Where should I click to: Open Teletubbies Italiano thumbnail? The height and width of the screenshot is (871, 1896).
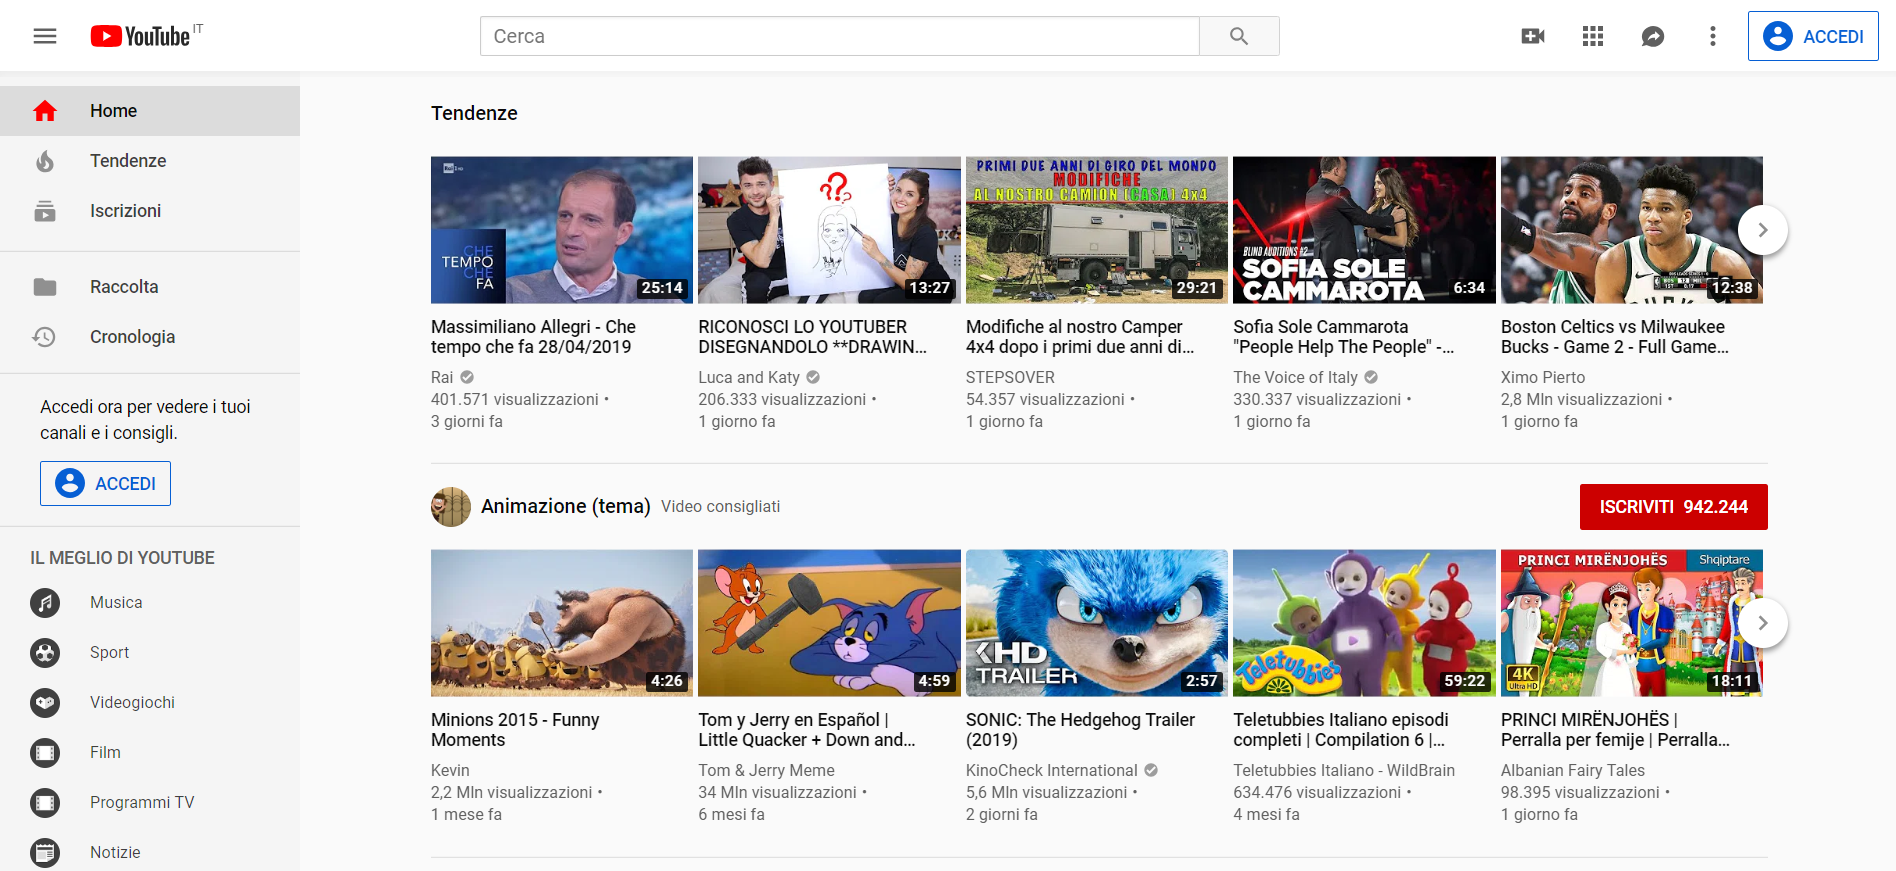tap(1364, 623)
